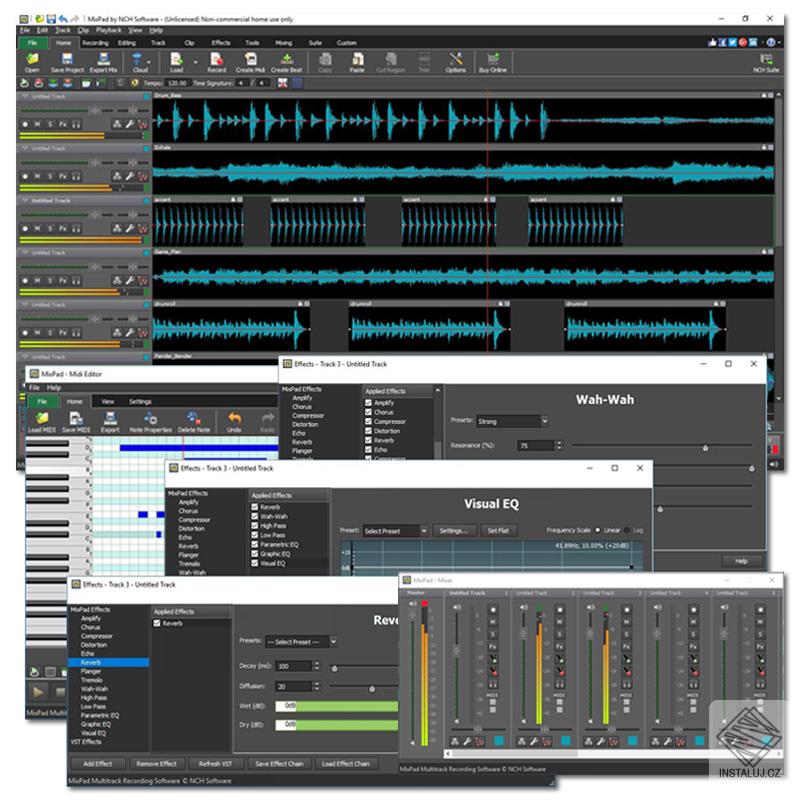Open the Settings tab in Midi Editor

coord(140,402)
